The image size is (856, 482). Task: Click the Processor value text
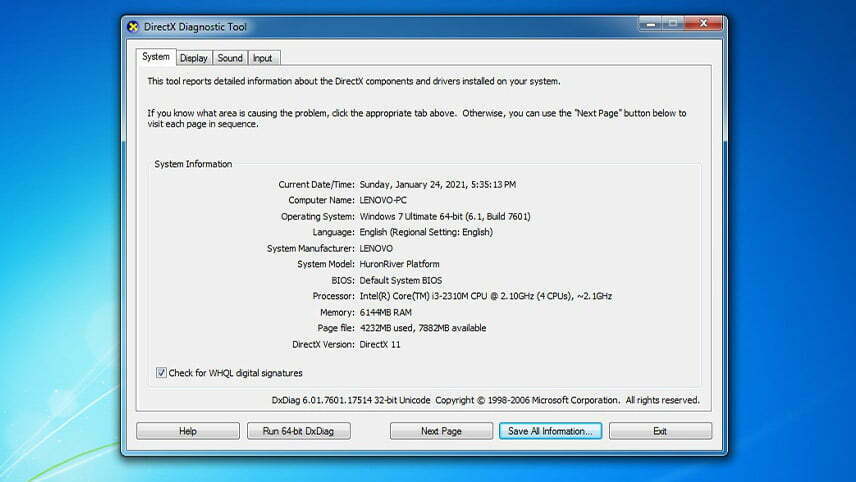point(485,296)
